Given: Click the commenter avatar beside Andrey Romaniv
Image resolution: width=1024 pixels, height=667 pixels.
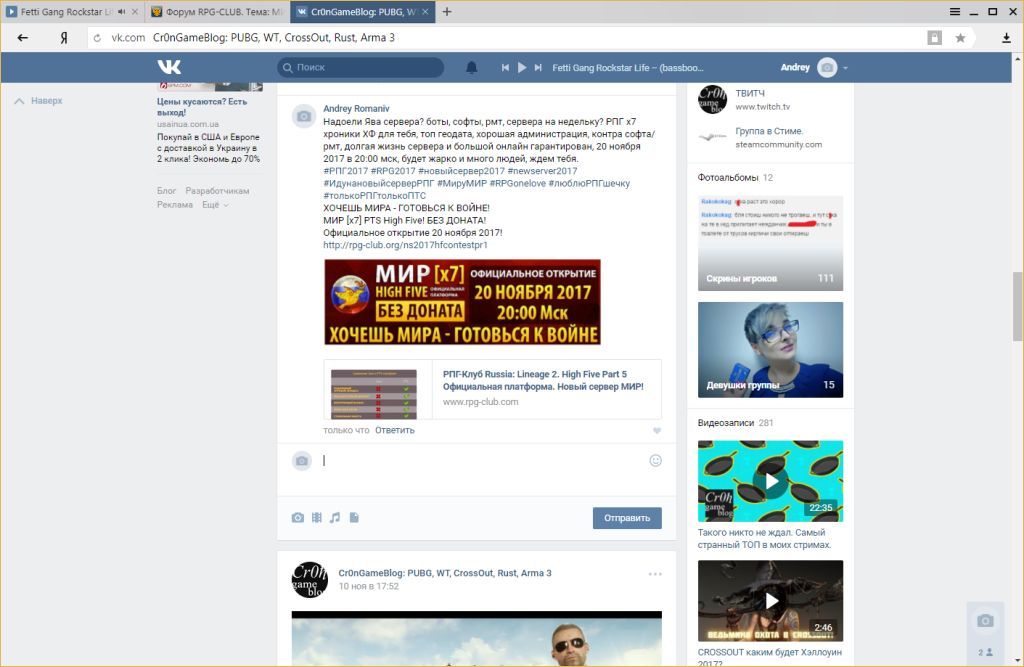Looking at the screenshot, I should pyautogui.click(x=304, y=116).
